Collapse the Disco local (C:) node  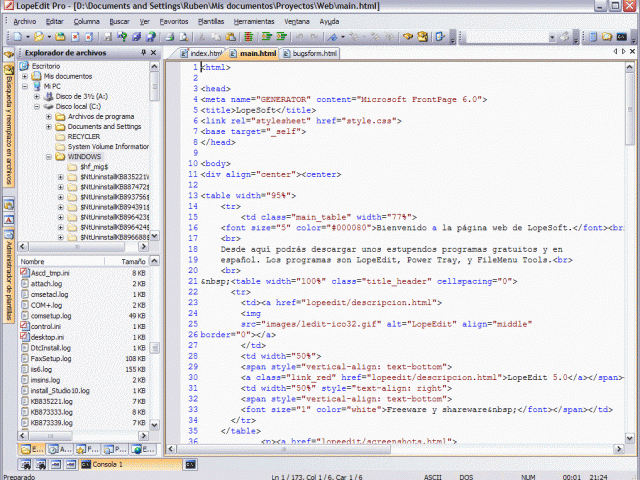(x=37, y=107)
